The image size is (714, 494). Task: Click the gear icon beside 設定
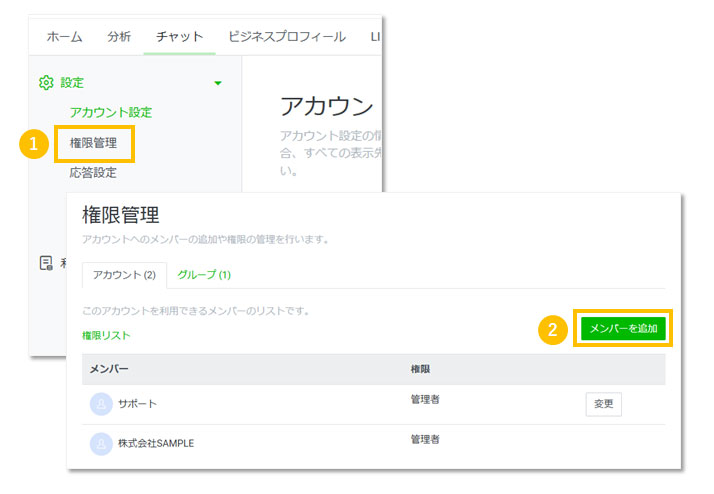pos(45,83)
